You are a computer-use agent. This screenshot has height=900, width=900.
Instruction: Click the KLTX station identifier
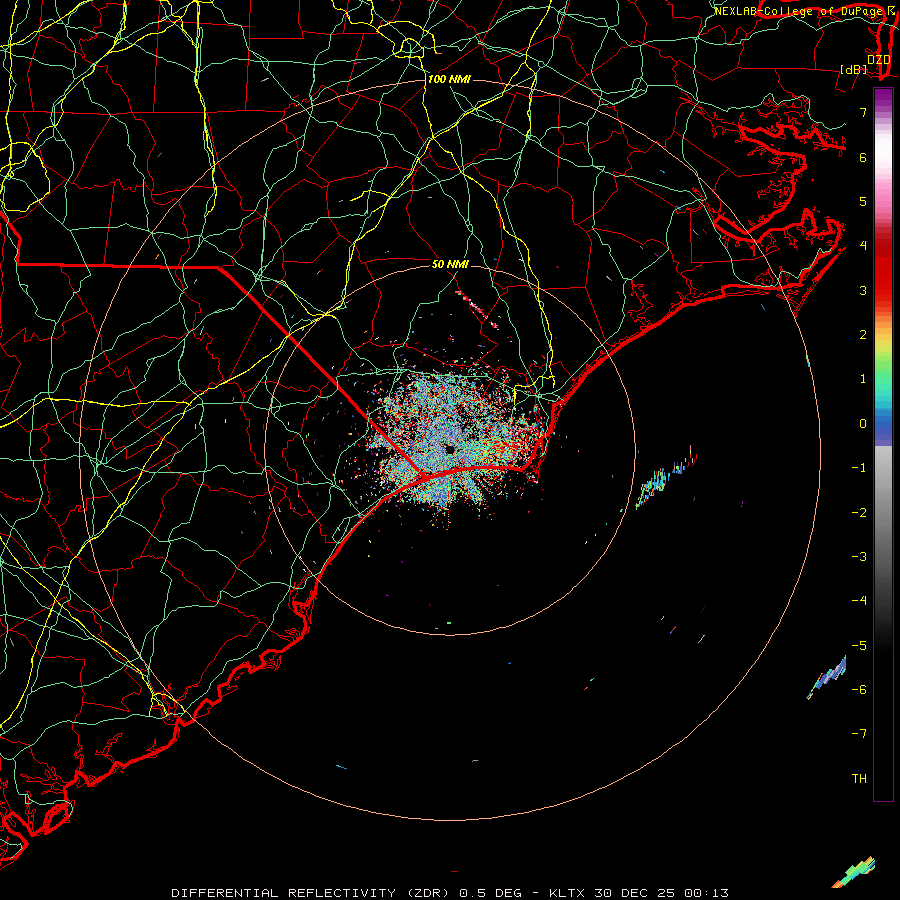(x=567, y=893)
